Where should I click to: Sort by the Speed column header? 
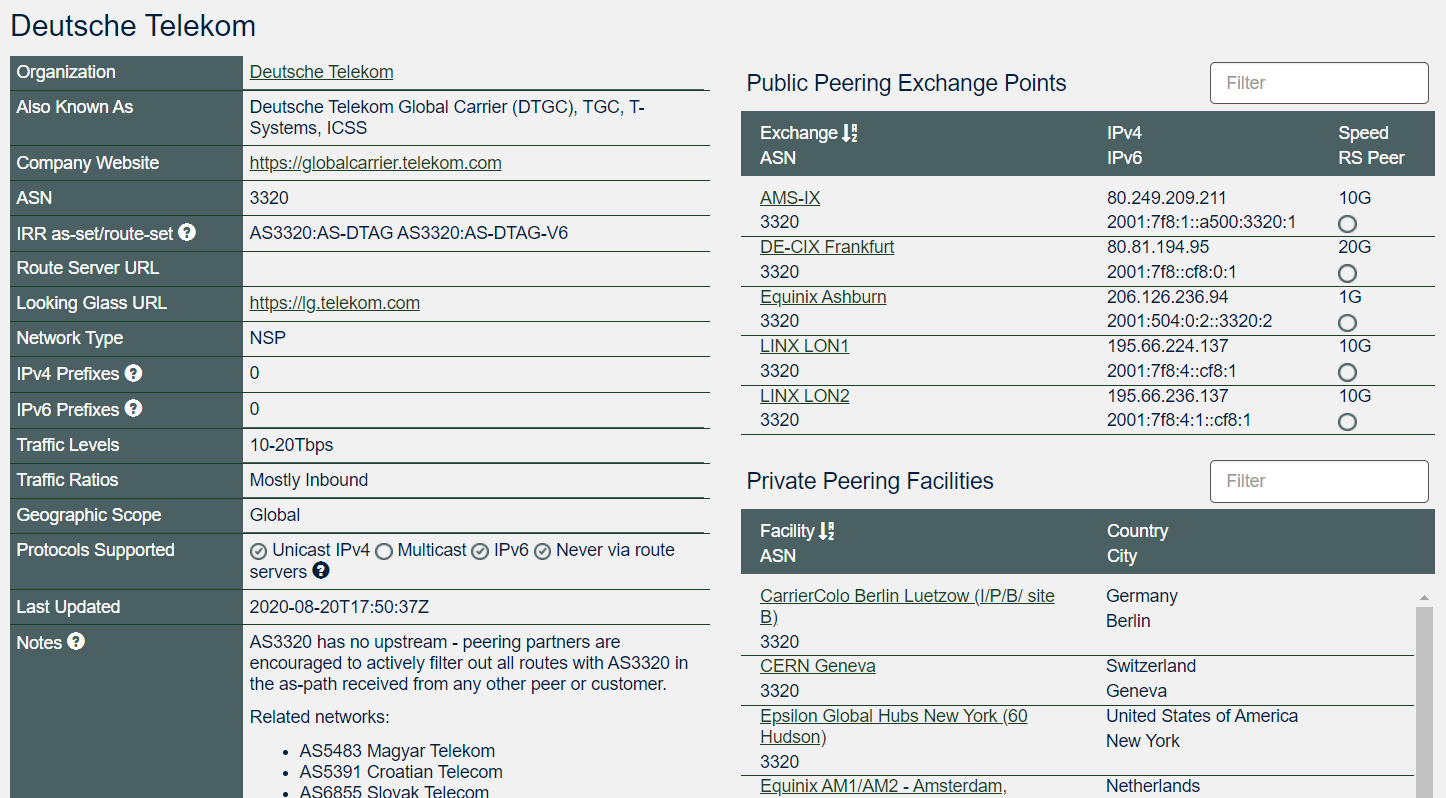coord(1363,133)
